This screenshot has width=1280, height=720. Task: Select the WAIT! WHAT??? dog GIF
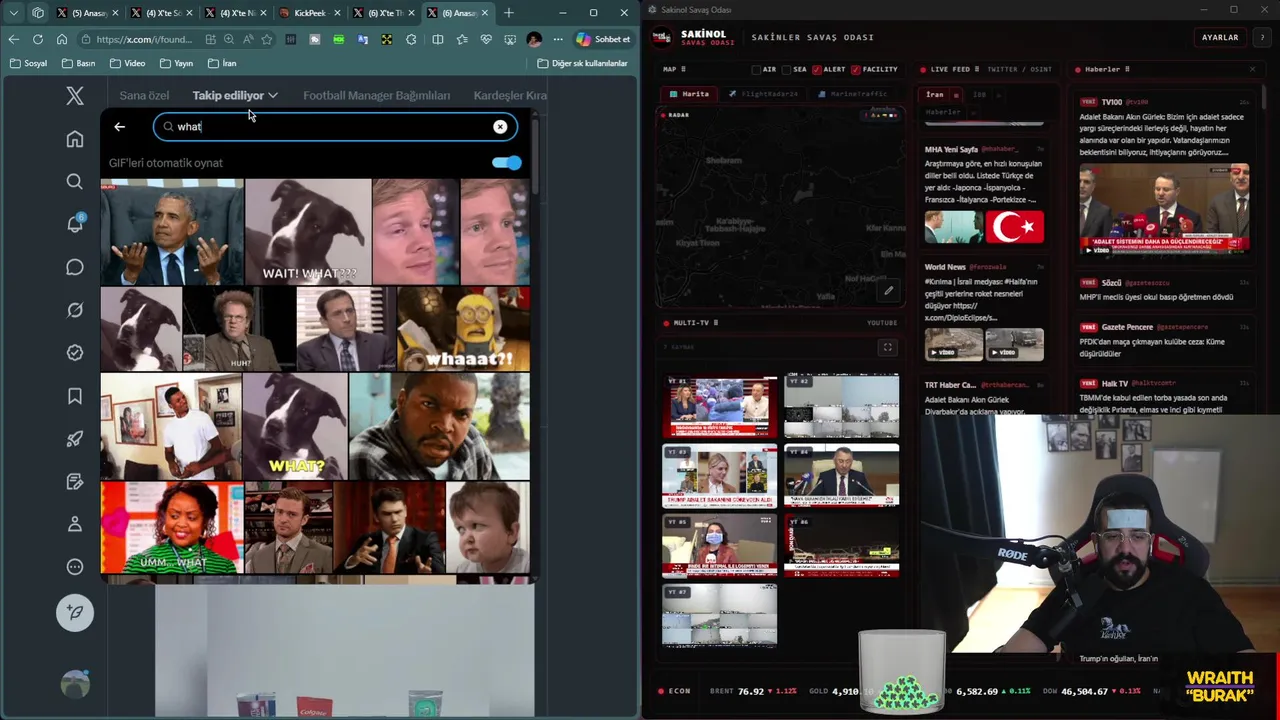tap(308, 232)
